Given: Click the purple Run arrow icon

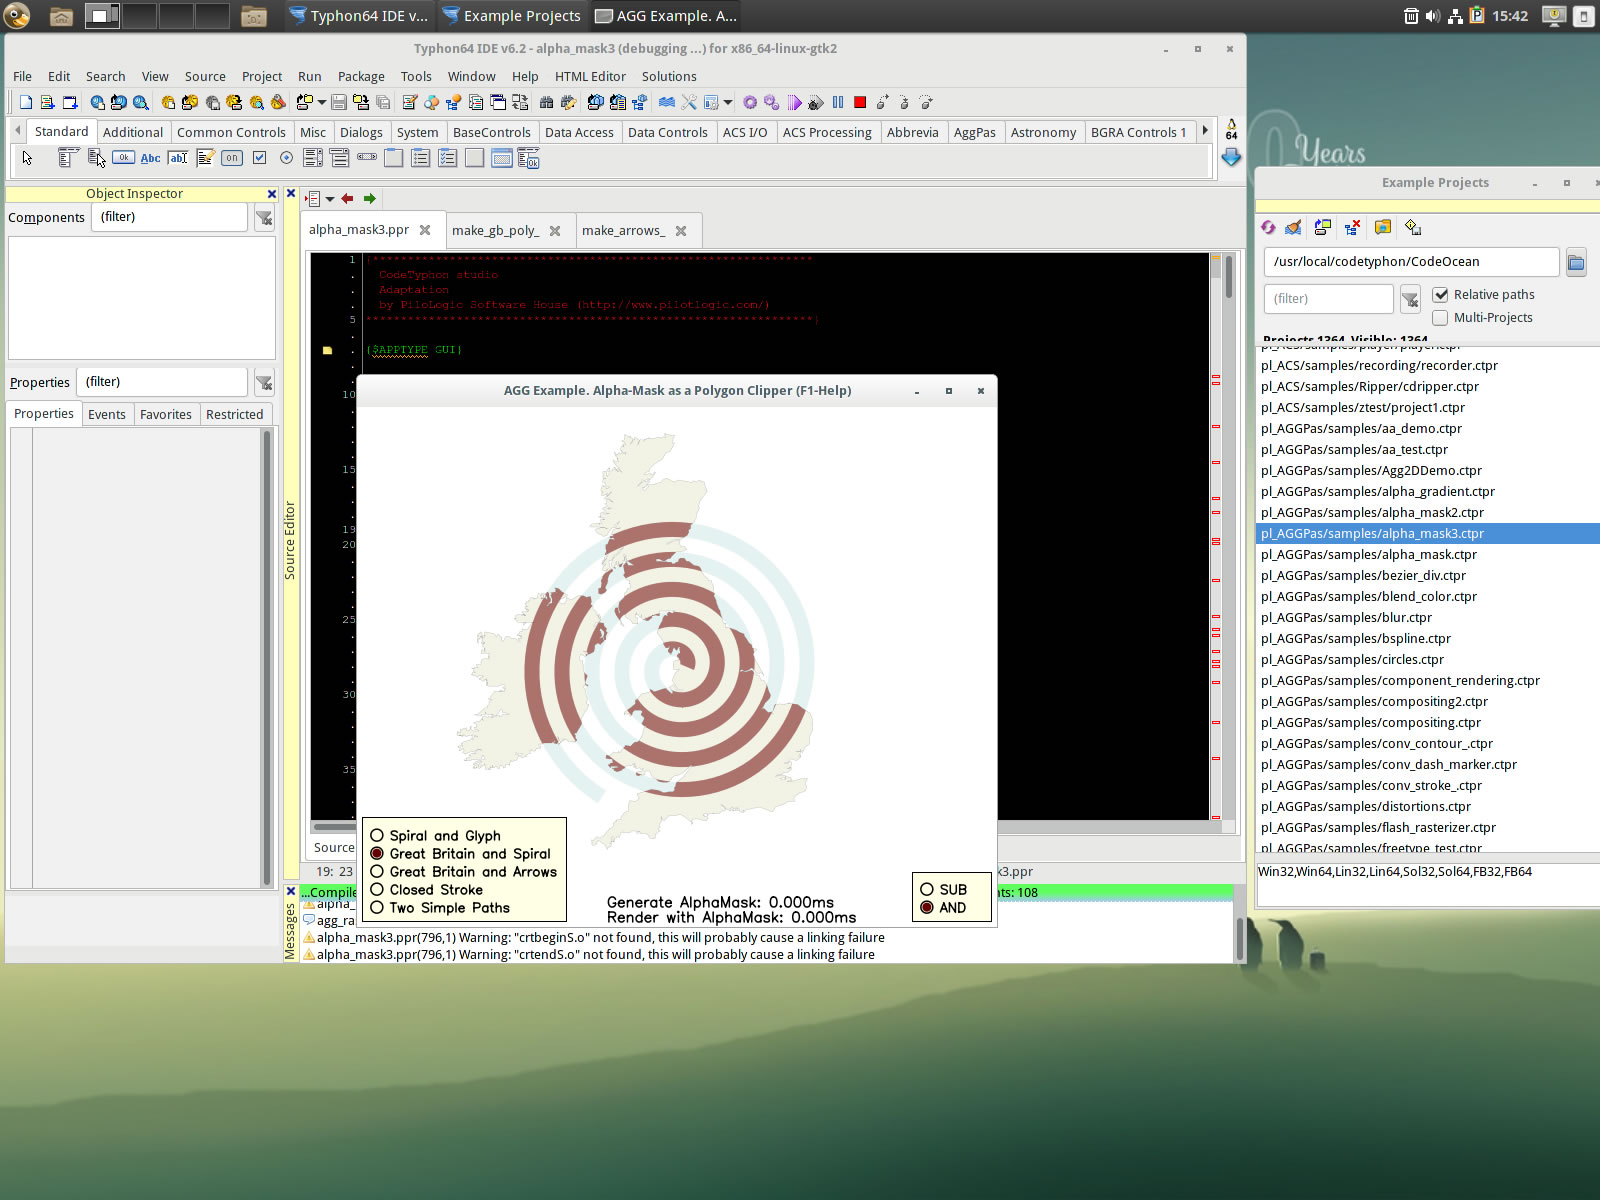Looking at the screenshot, I should point(794,102).
